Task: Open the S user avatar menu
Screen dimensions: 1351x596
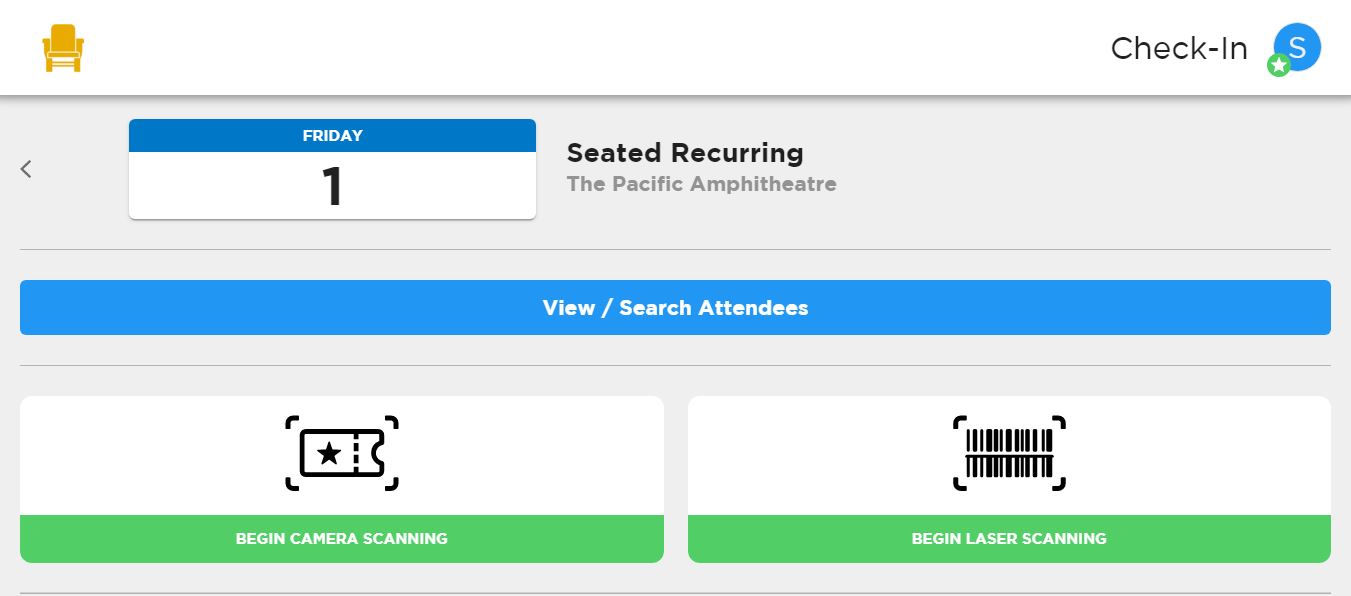Action: pos(1297,47)
